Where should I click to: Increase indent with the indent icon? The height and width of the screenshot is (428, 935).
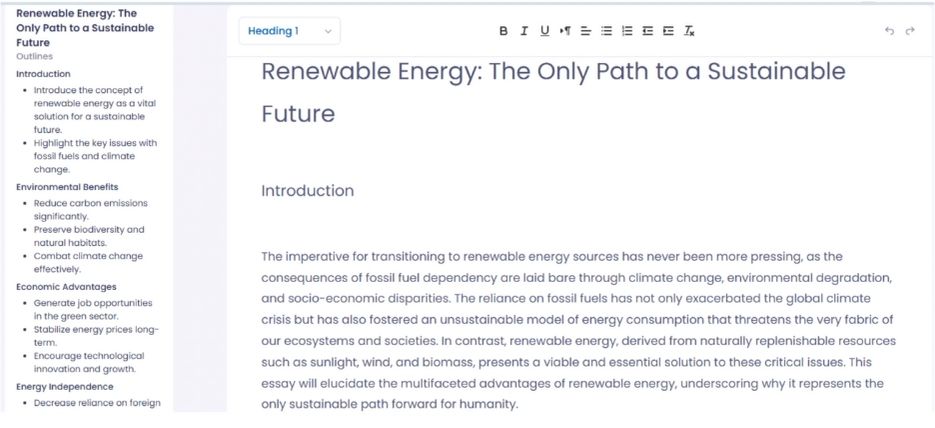(x=668, y=31)
